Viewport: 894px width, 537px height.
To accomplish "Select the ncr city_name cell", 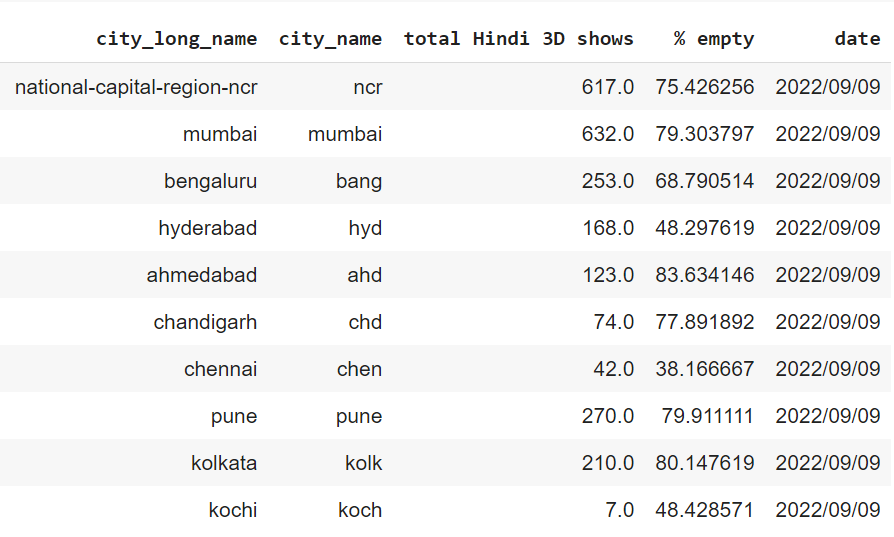I will click(x=368, y=87).
